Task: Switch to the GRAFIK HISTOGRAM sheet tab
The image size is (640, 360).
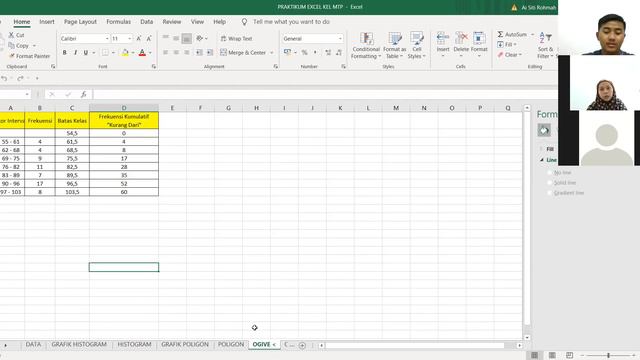Action: 79,344
